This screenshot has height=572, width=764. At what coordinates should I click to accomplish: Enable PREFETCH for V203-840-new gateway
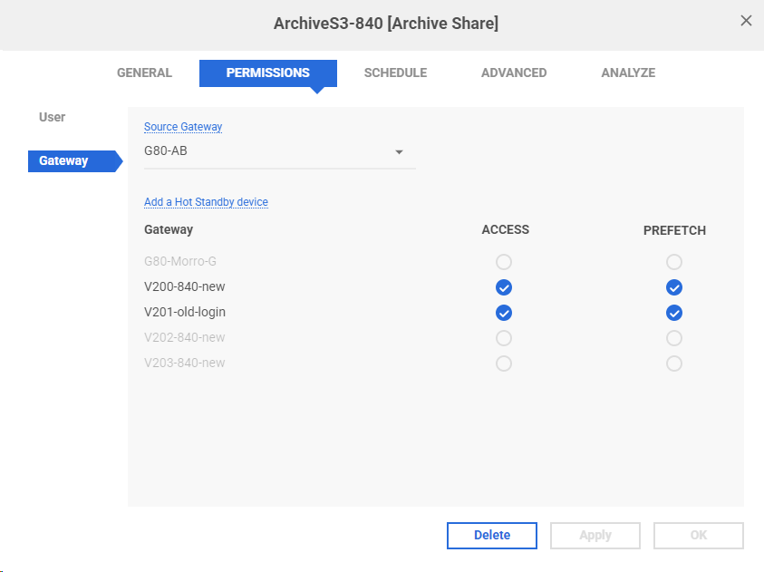(674, 363)
